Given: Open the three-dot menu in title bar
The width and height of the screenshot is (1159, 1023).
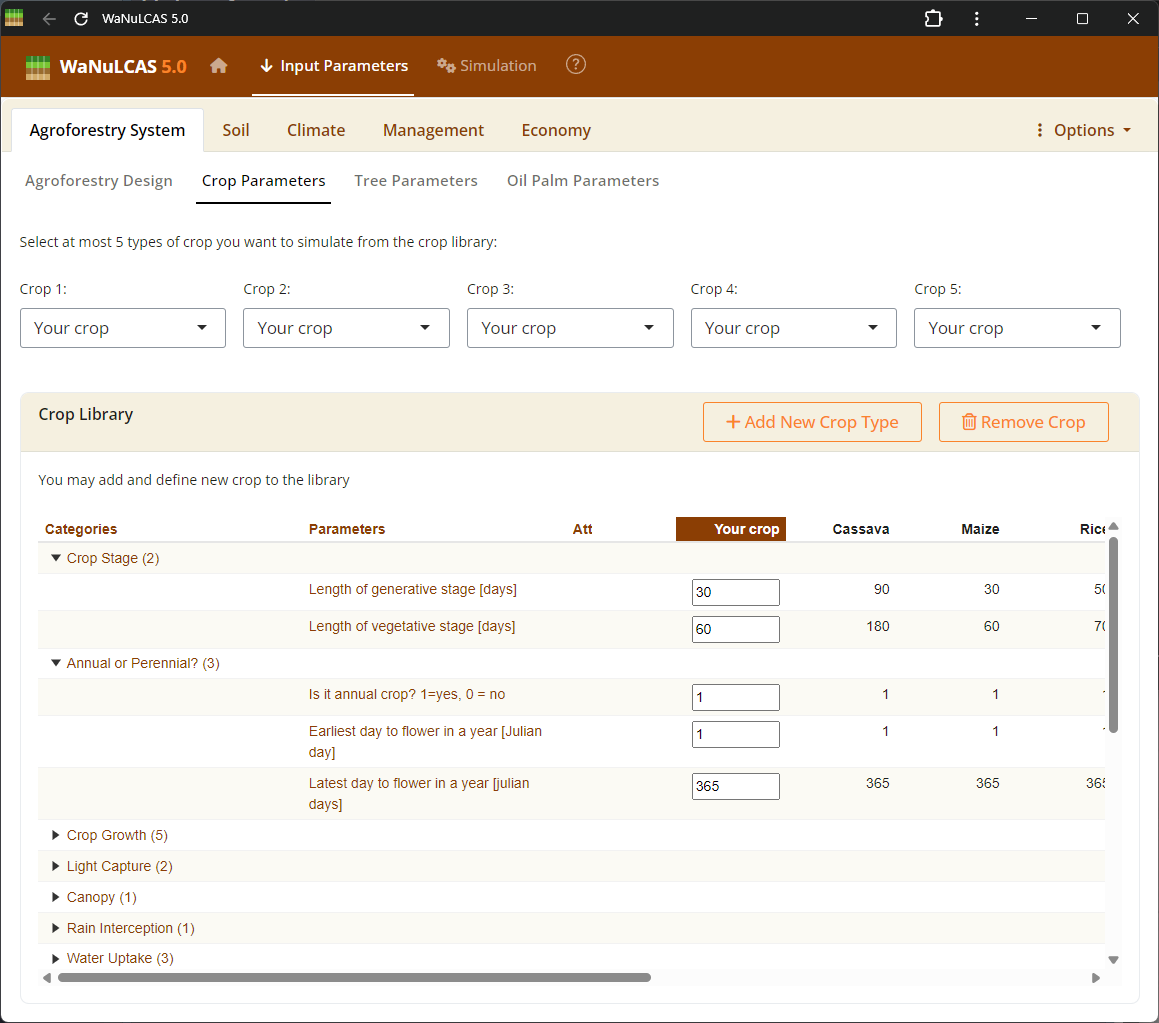Looking at the screenshot, I should pos(976,19).
